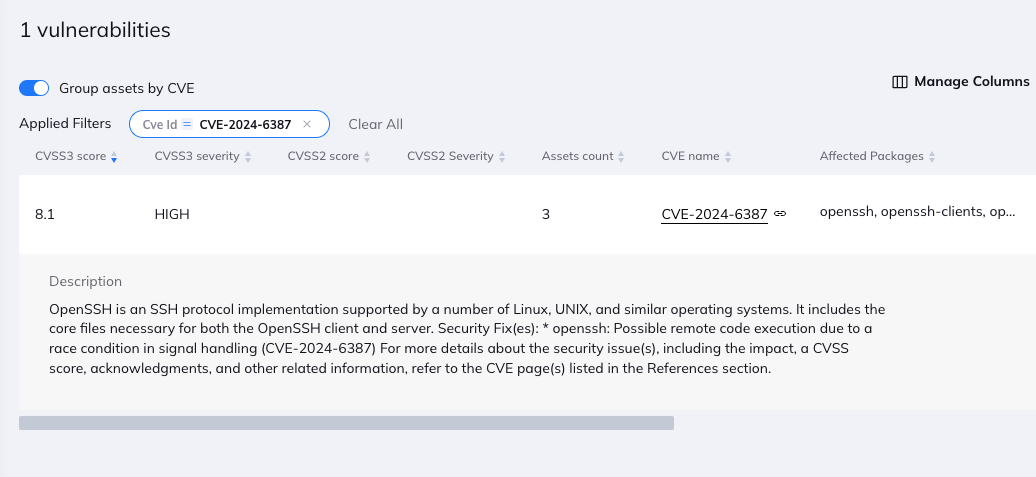Image resolution: width=1036 pixels, height=477 pixels.
Task: Click the Manage Columns icon
Action: click(899, 82)
